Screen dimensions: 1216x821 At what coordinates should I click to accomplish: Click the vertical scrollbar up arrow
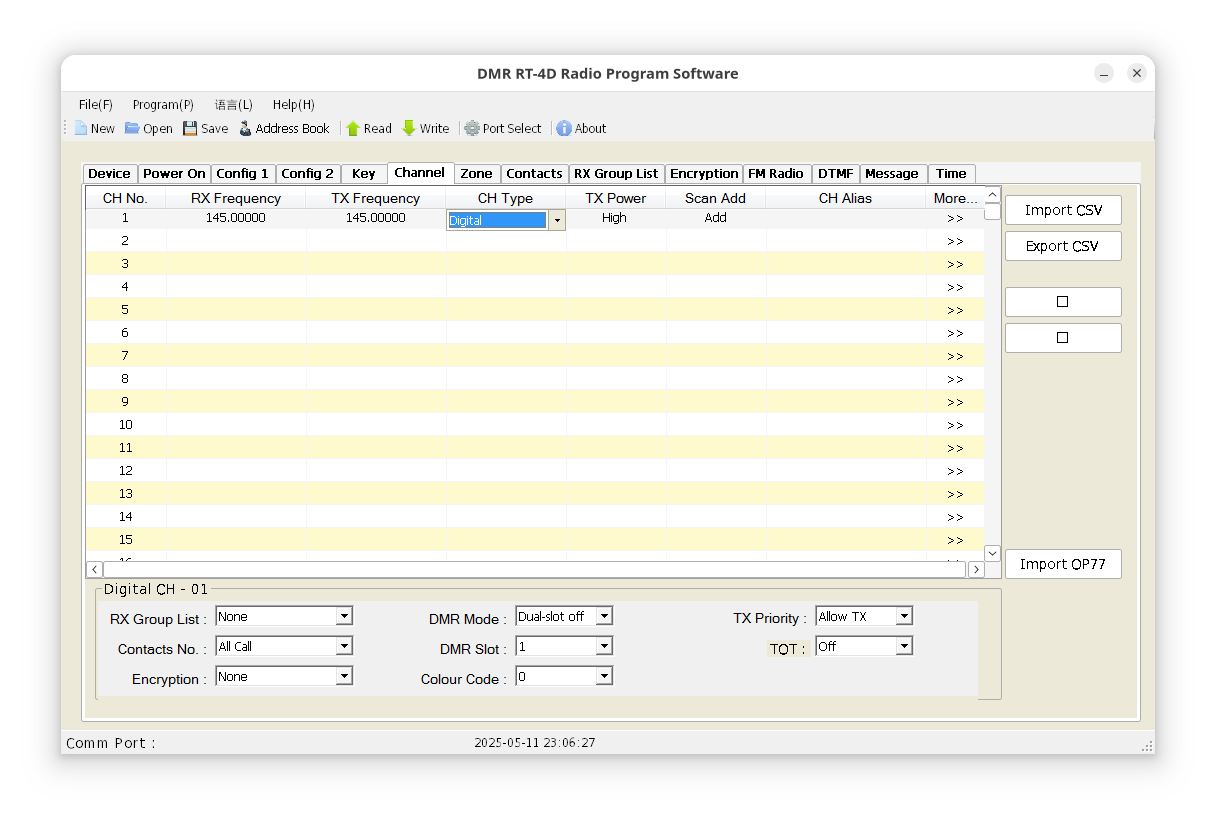pos(992,196)
